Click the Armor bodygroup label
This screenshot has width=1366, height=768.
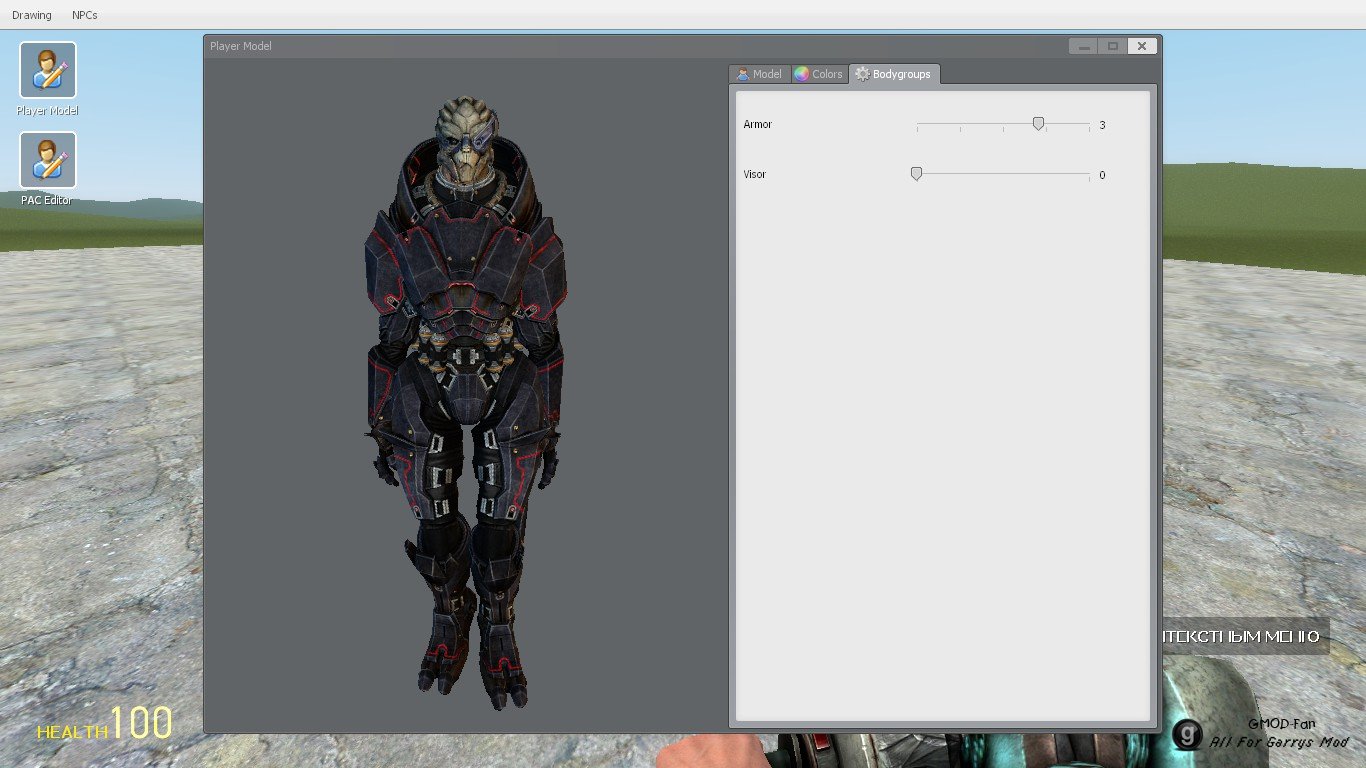[x=758, y=125]
